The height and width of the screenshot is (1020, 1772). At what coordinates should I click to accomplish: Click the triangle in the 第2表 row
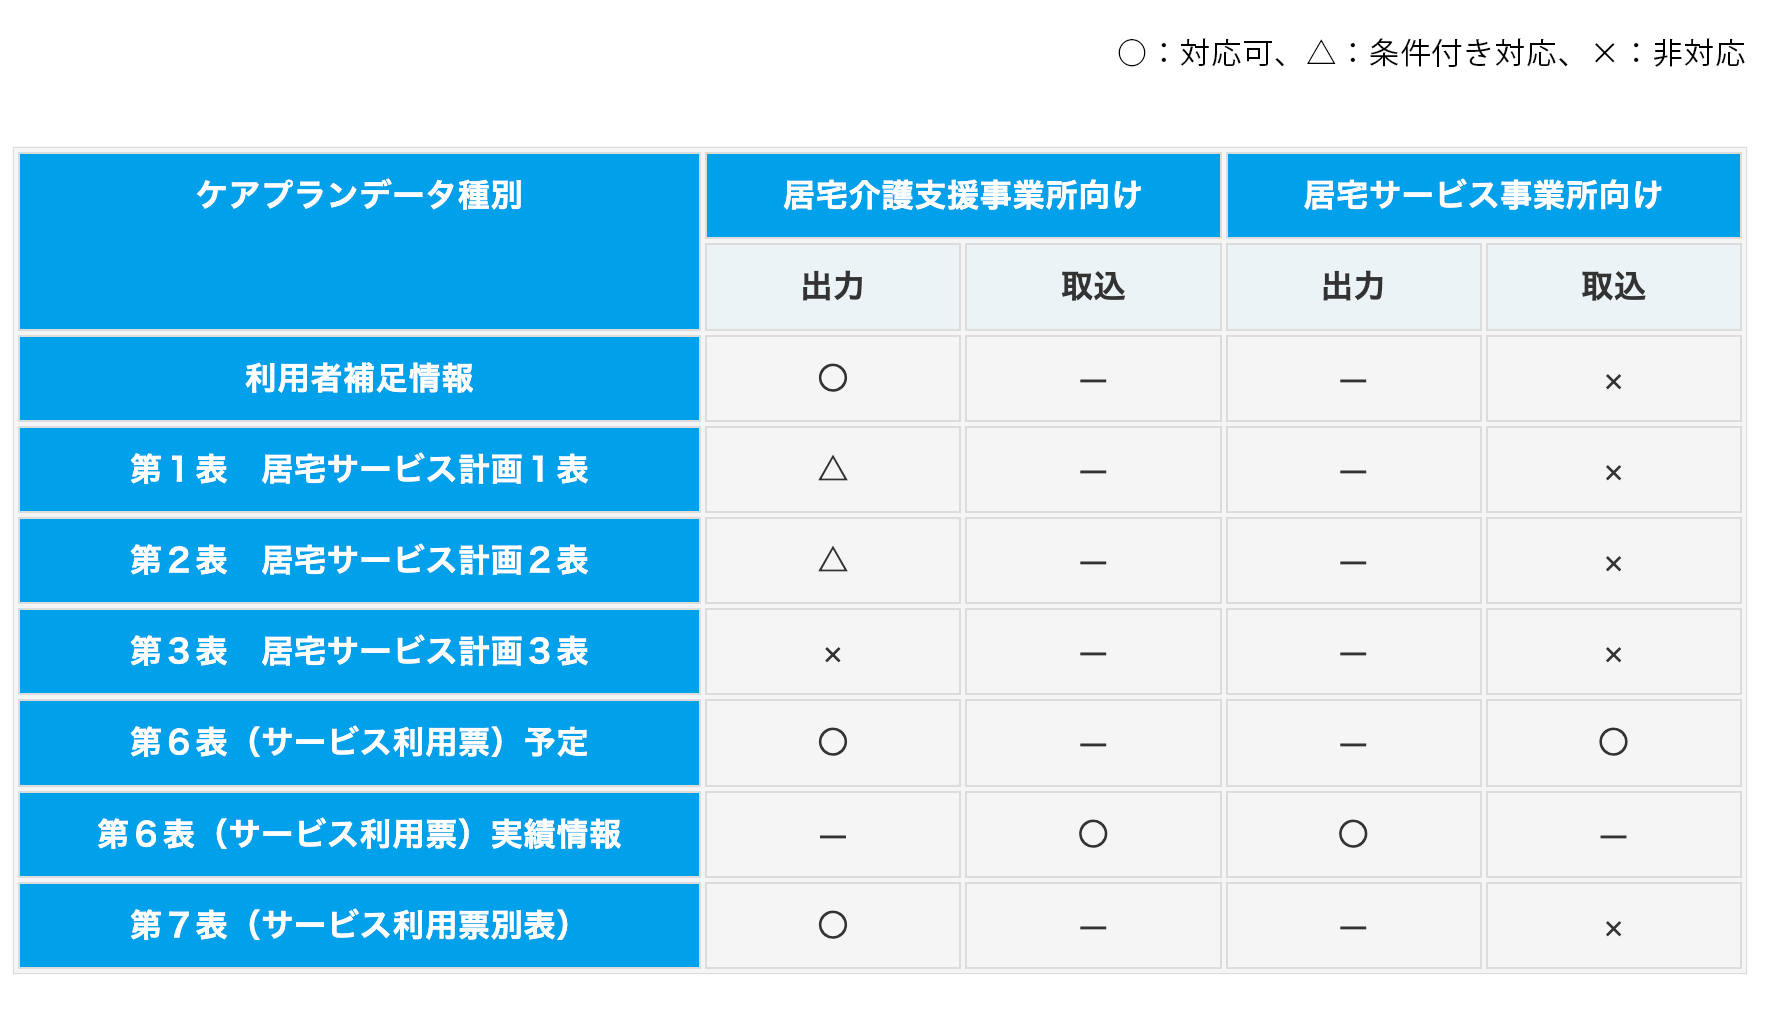(832, 560)
